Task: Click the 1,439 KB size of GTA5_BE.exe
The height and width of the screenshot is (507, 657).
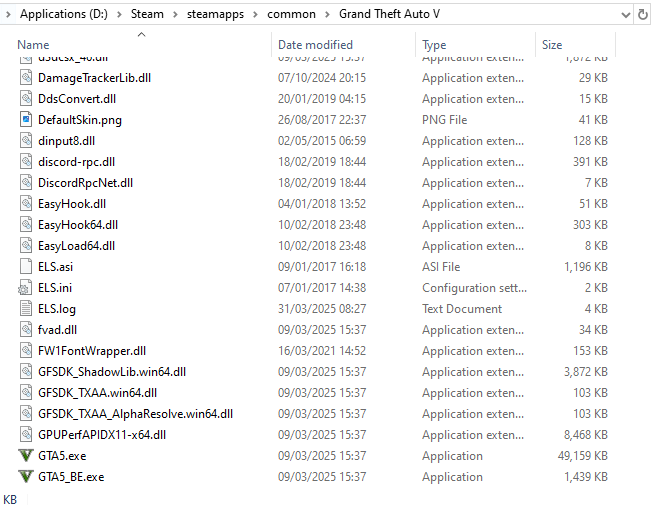Action: [586, 477]
